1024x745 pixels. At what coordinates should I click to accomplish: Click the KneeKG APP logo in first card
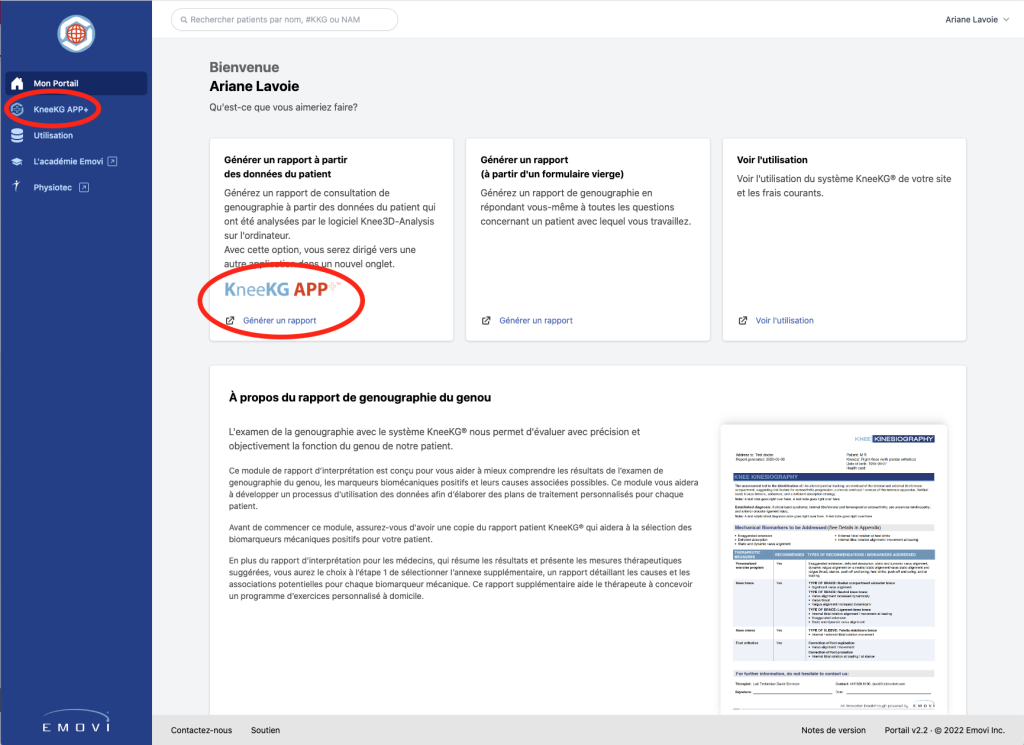[x=281, y=289]
